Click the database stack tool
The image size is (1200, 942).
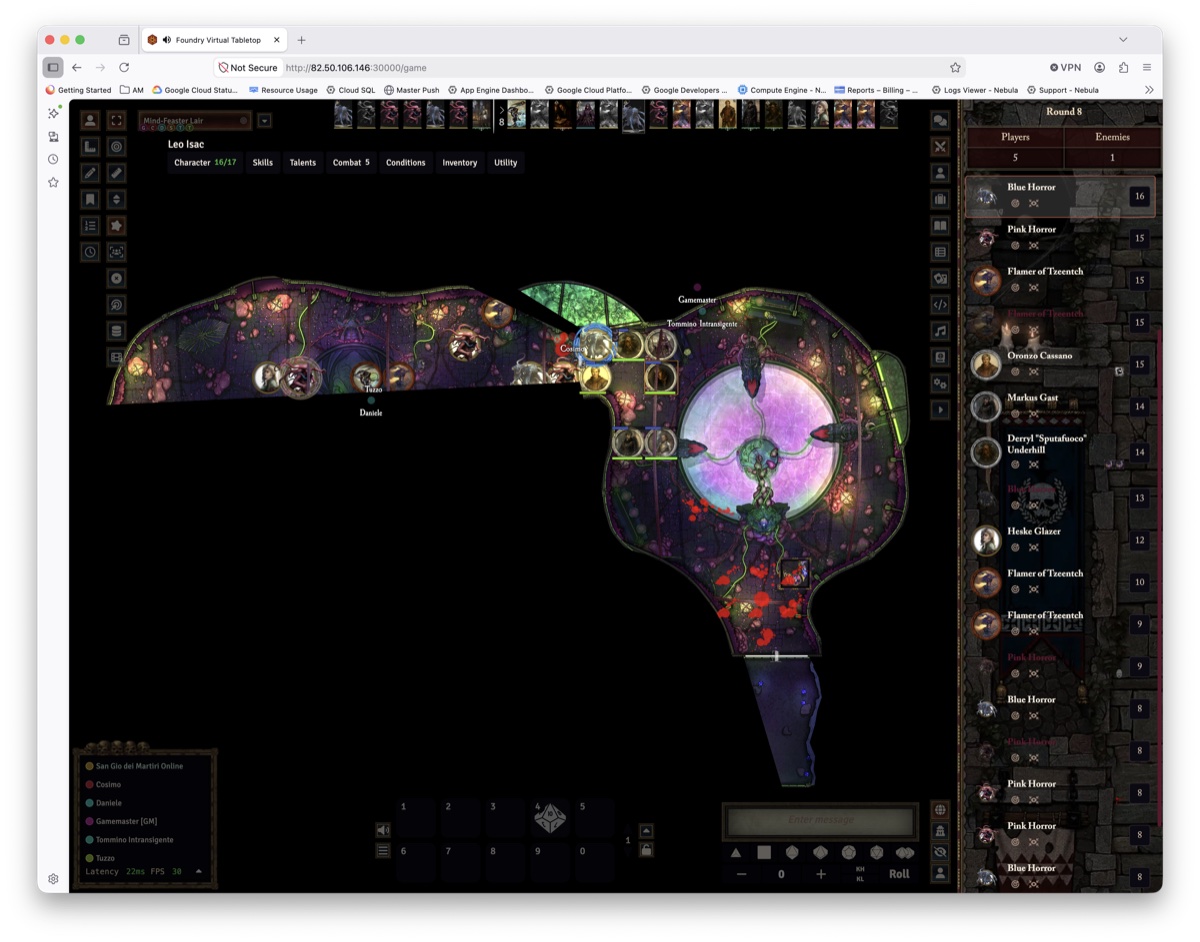coord(116,331)
